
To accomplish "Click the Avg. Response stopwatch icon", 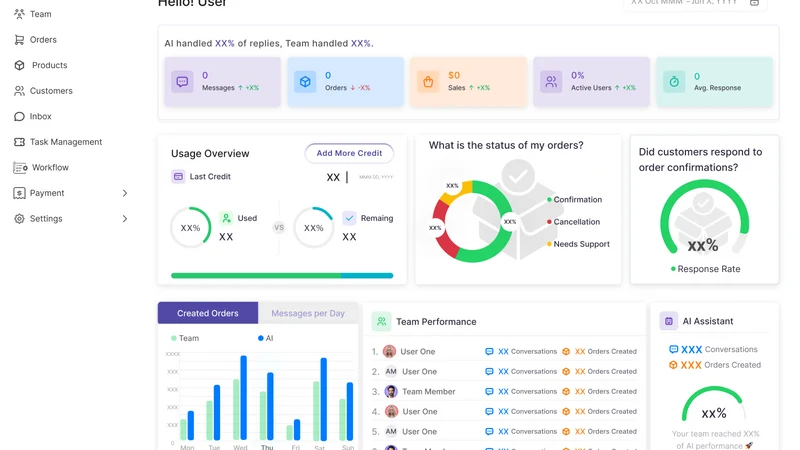I will pos(674,82).
